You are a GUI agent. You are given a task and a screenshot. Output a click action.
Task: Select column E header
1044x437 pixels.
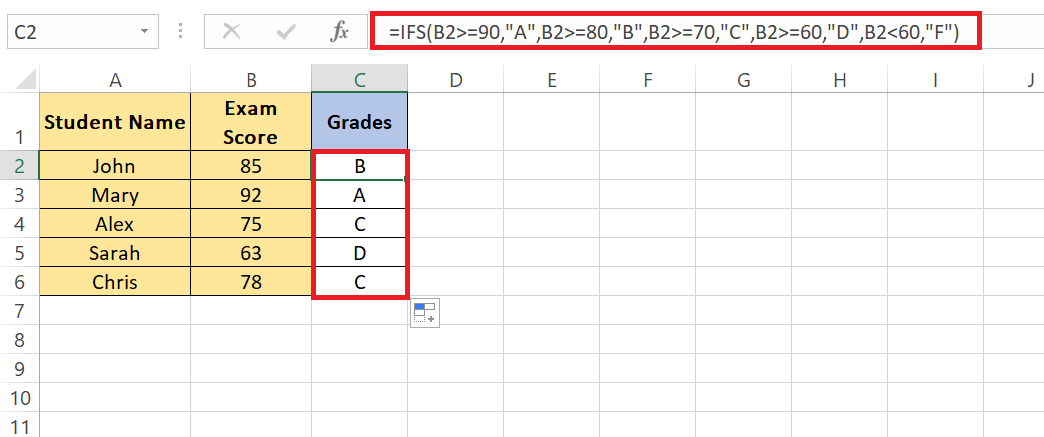tap(551, 80)
